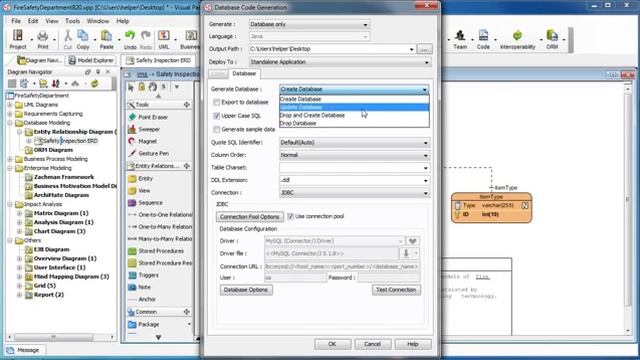
Task: Switch to the Database tab
Action: point(244,73)
